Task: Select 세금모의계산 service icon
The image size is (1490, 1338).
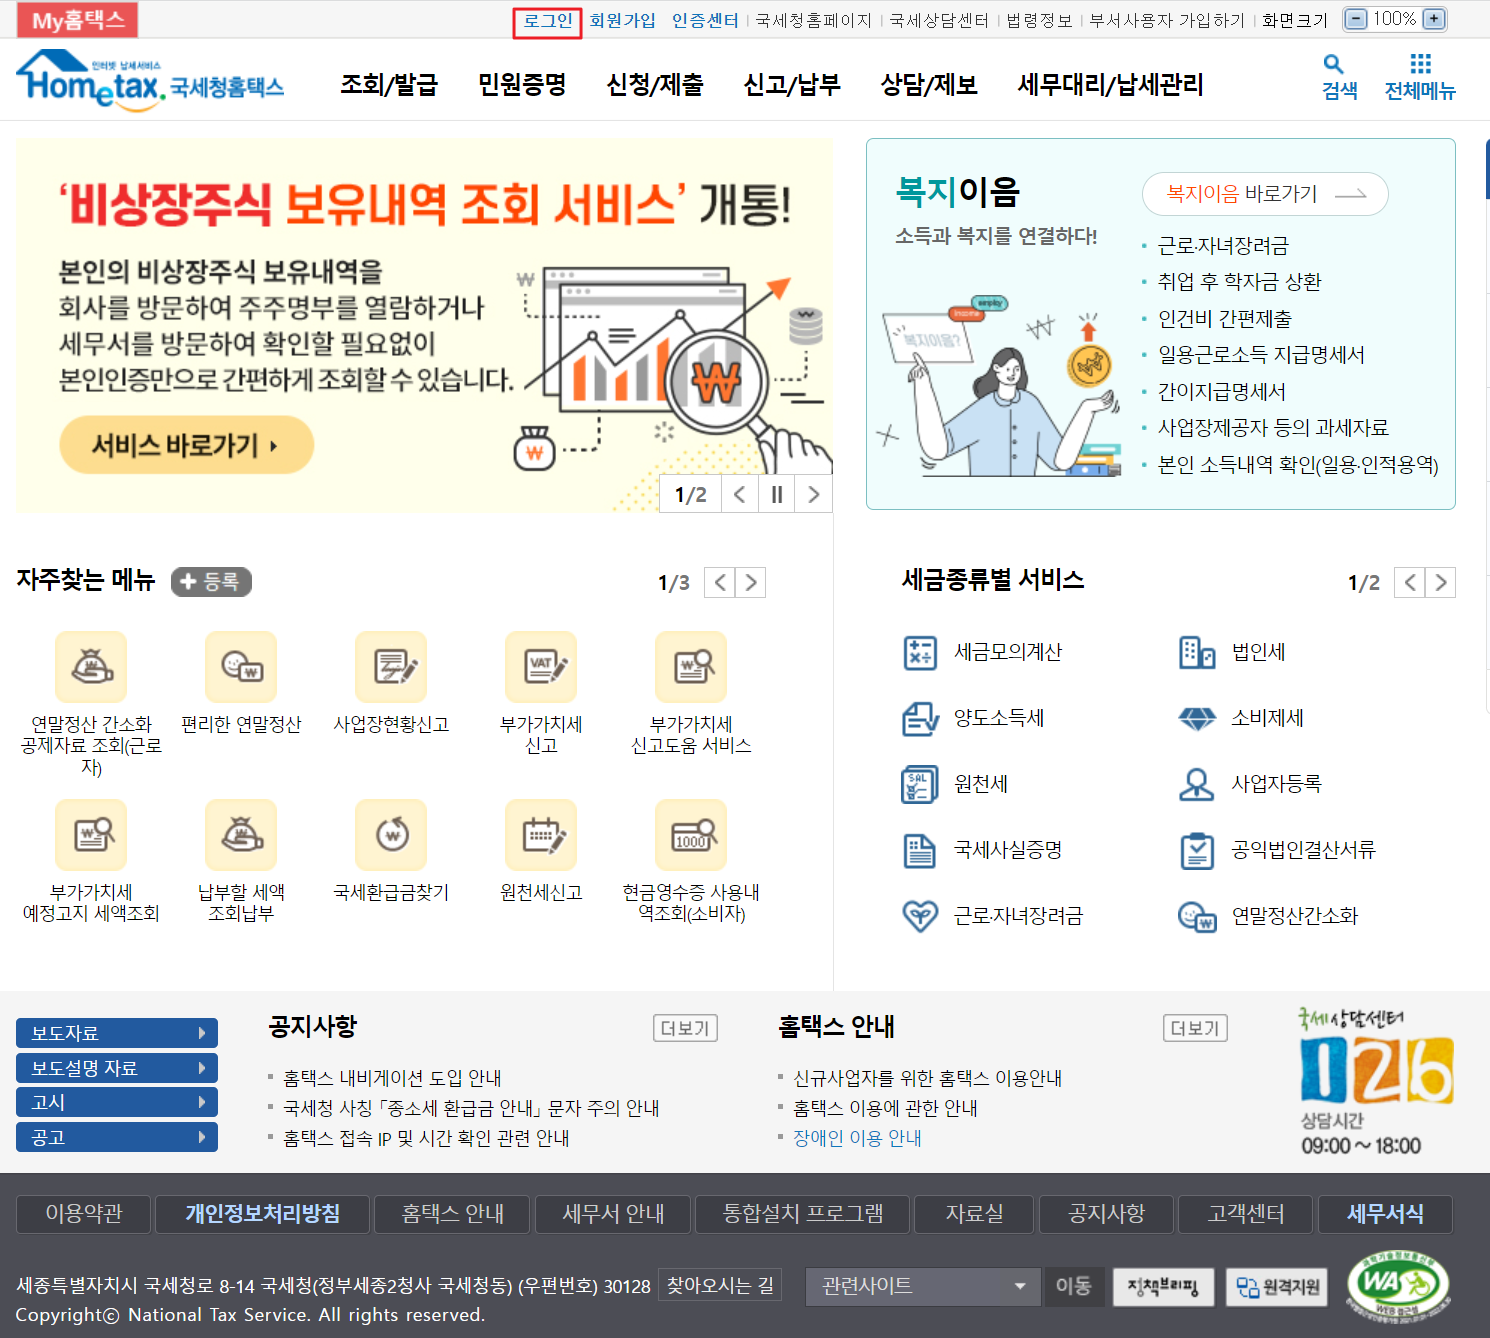Action: 920,652
